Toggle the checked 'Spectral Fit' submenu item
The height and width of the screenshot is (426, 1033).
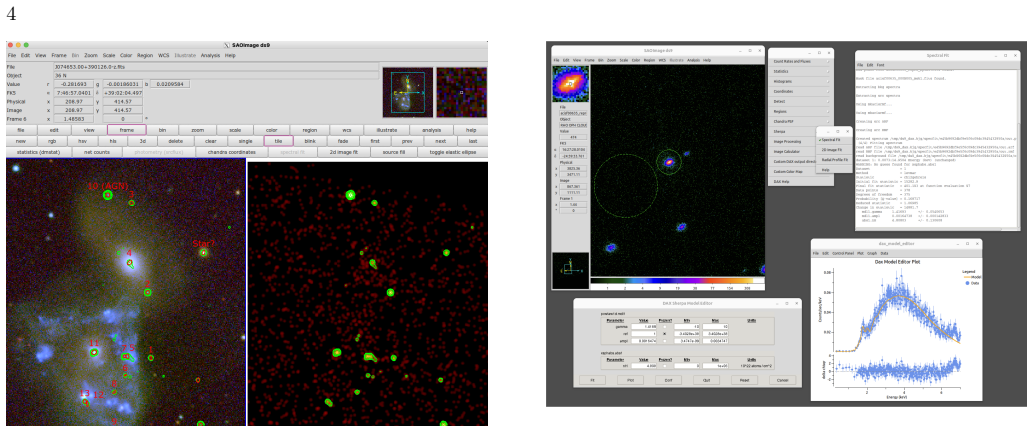833,140
